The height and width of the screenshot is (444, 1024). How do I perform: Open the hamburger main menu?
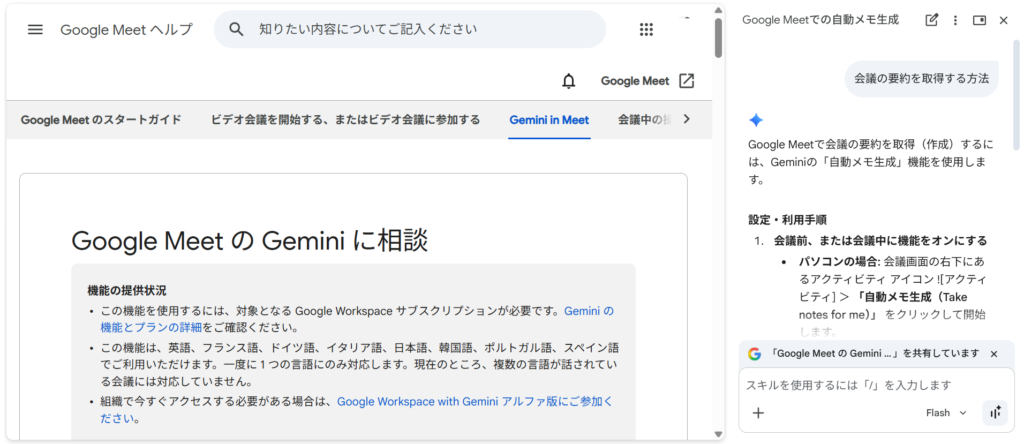[x=35, y=29]
